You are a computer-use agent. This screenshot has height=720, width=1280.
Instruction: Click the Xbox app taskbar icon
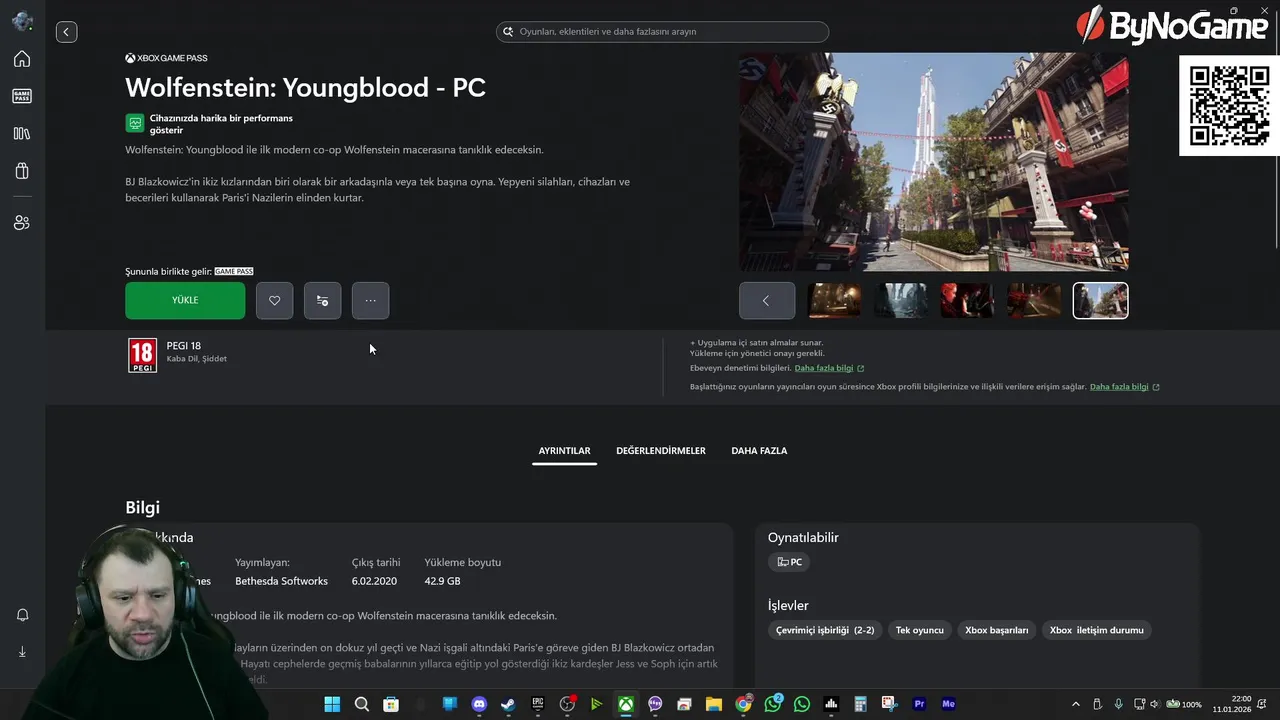[x=625, y=704]
